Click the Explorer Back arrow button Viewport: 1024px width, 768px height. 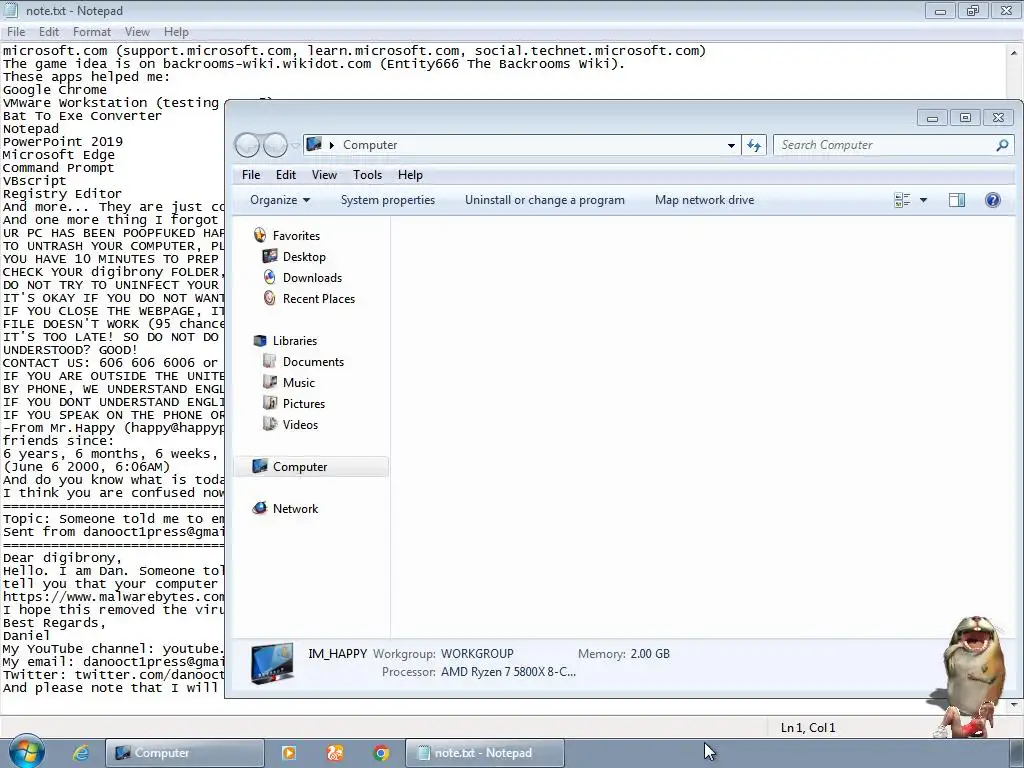[x=248, y=145]
